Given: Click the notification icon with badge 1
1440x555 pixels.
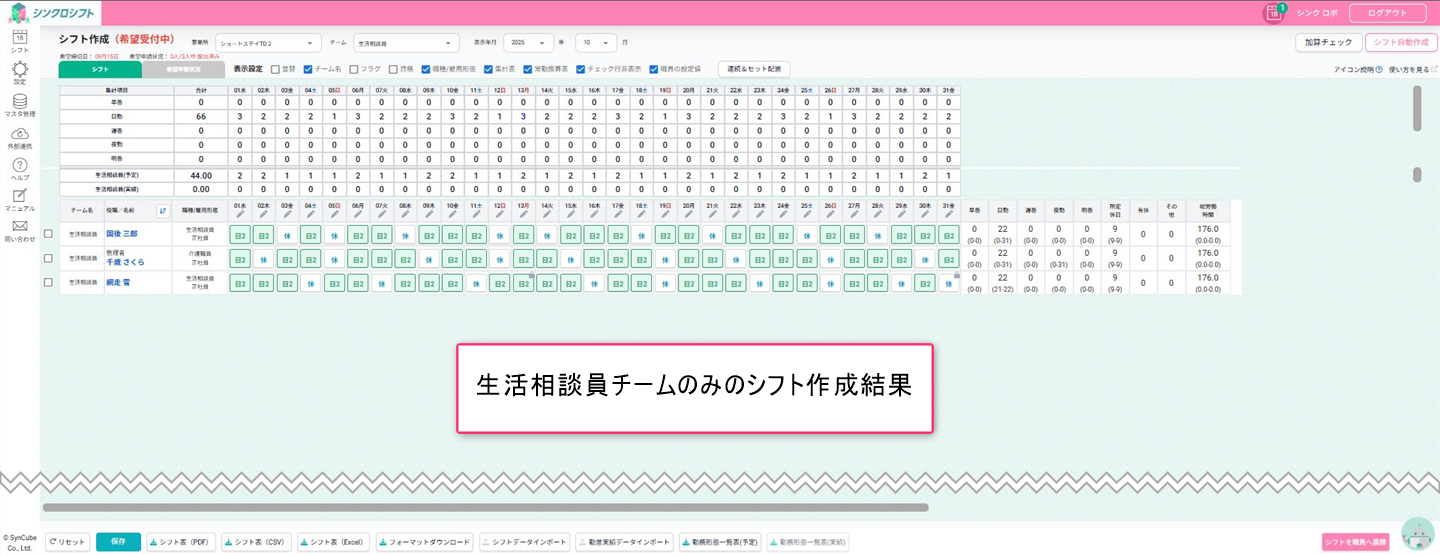Looking at the screenshot, I should click(x=1274, y=13).
